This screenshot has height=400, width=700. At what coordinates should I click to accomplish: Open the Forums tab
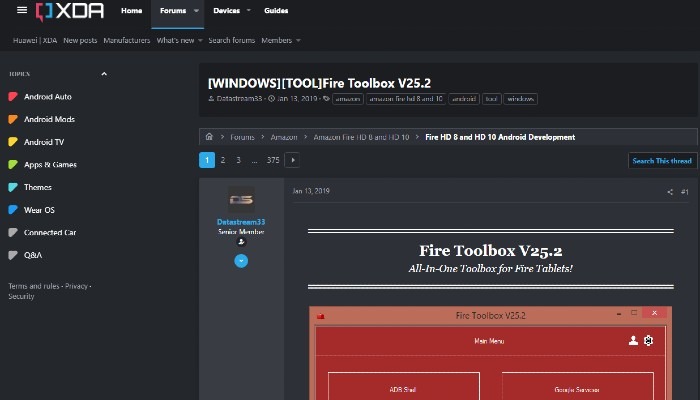173,11
